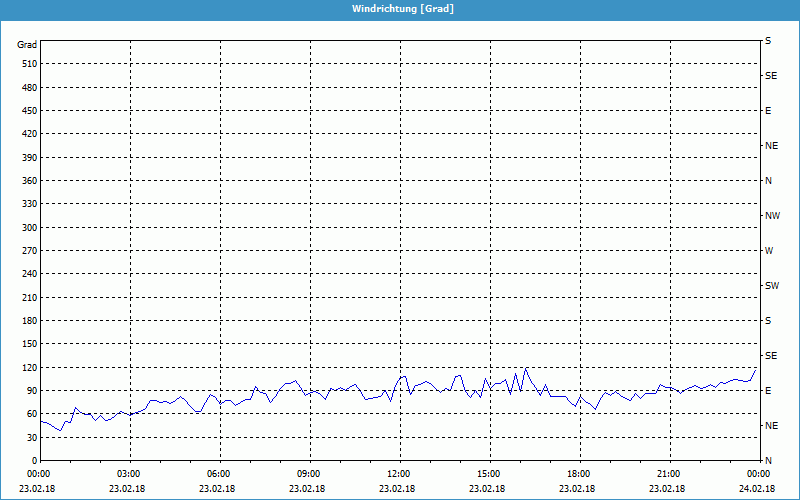Click the Windrichtung [Grad] chart title
The width and height of the screenshot is (800, 500).
(400, 8)
